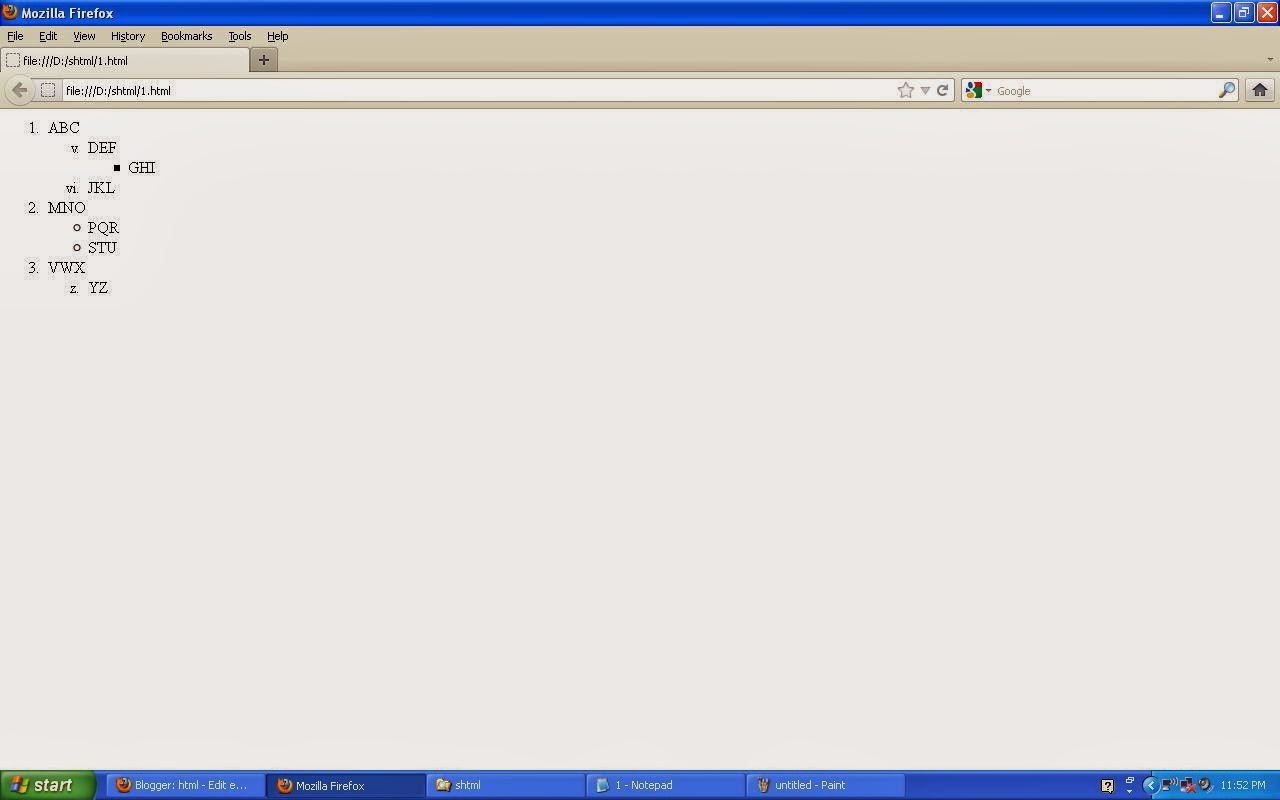Screen dimensions: 1280x800
Task: Open the Bookmarks menu
Action: 186,36
